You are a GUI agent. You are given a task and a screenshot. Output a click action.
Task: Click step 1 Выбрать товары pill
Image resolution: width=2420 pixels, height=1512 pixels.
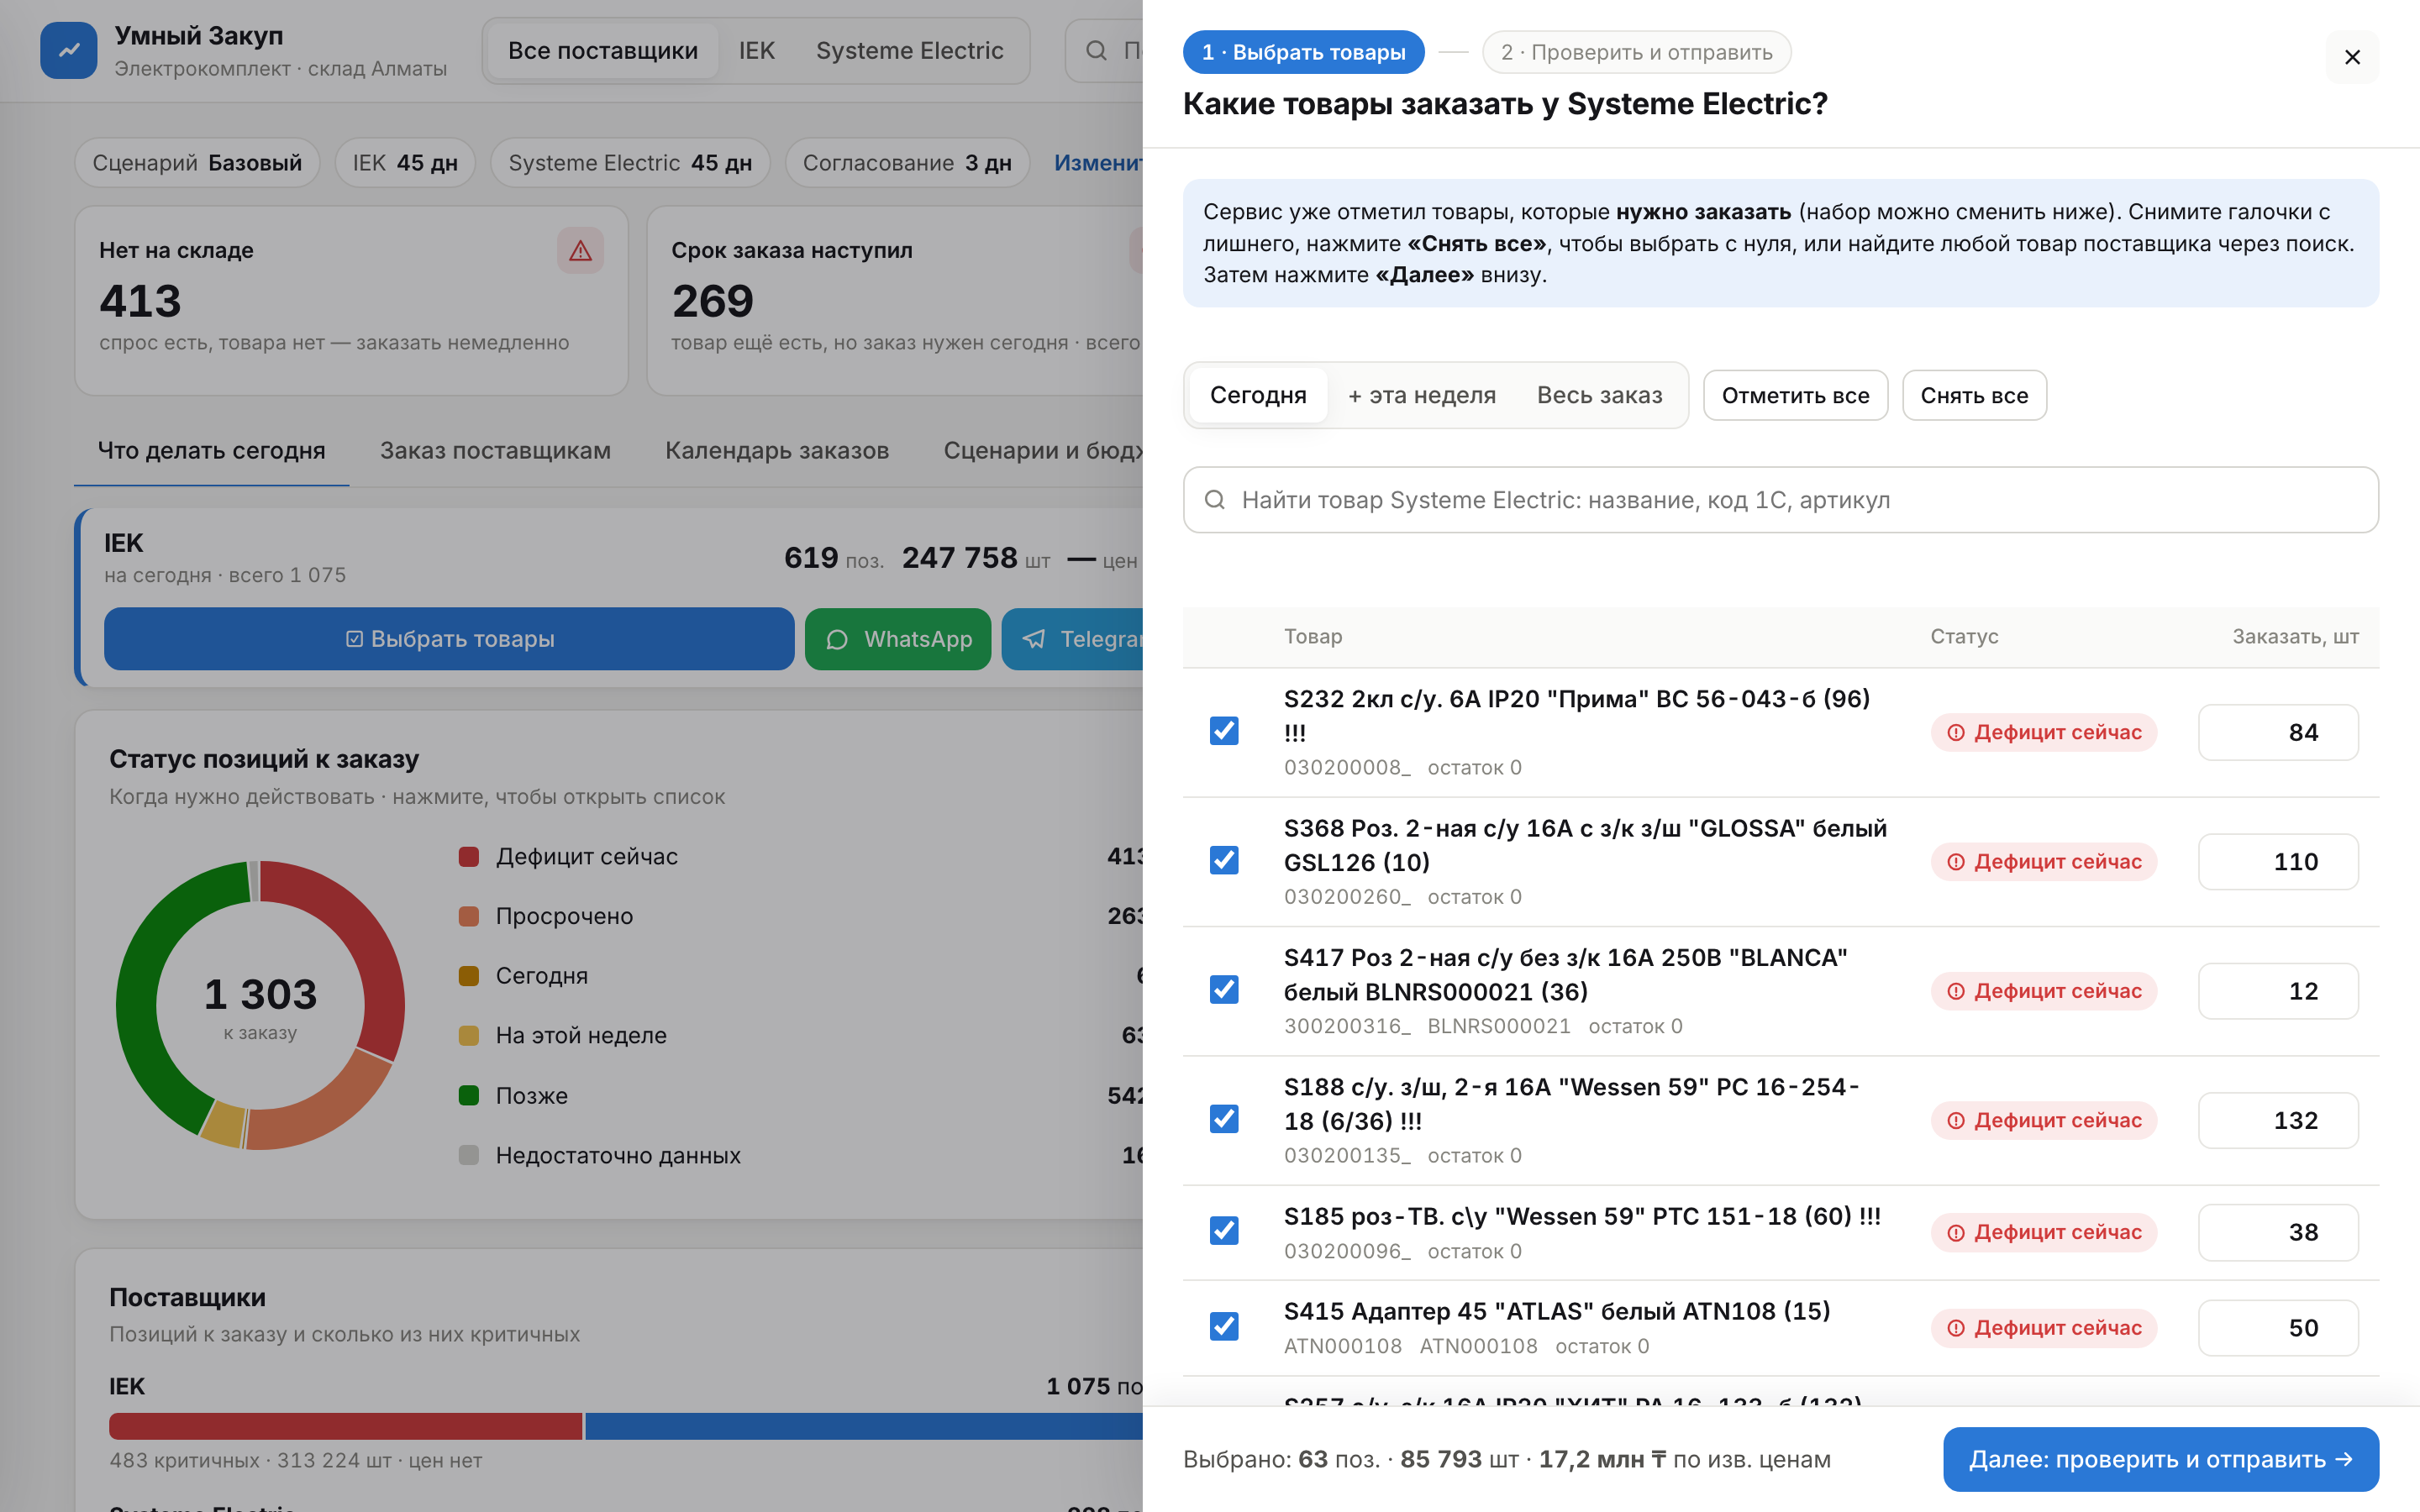click(x=1303, y=52)
